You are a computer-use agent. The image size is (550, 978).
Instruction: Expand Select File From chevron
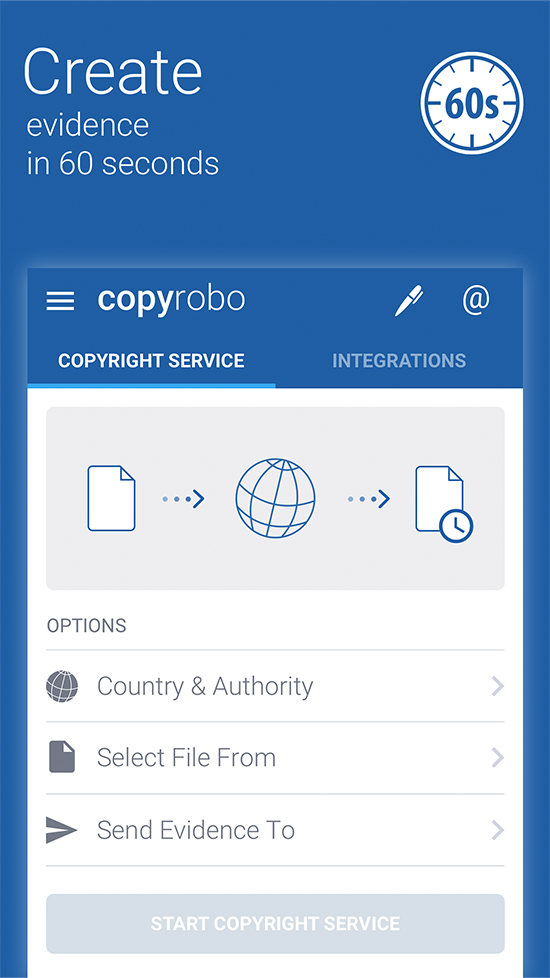click(497, 758)
